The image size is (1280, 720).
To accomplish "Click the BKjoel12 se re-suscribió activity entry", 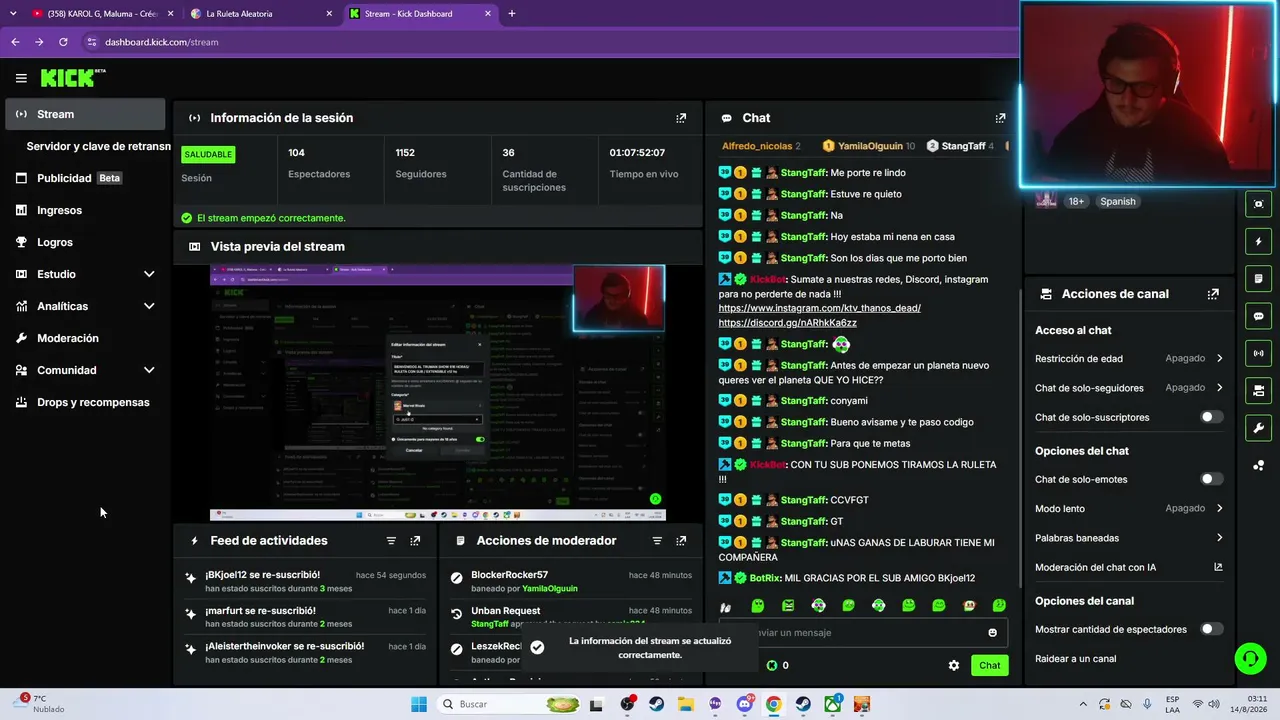I will [306, 581].
